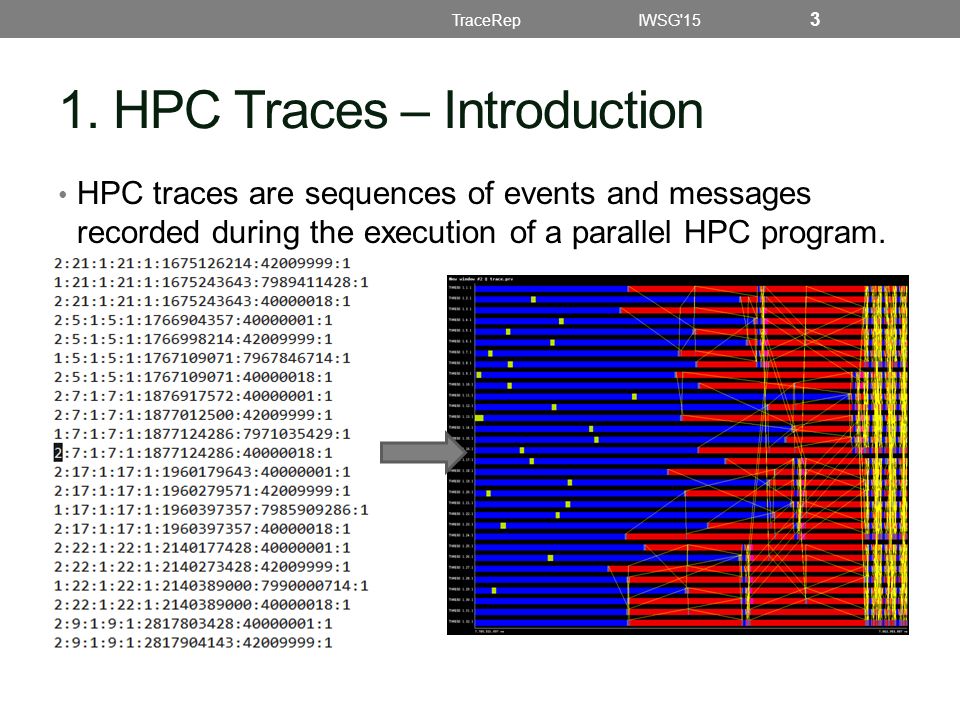The image size is (960, 720).
Task: Select line 2:5:1:5:1:1767109071:40000018:1
Action: (193, 377)
